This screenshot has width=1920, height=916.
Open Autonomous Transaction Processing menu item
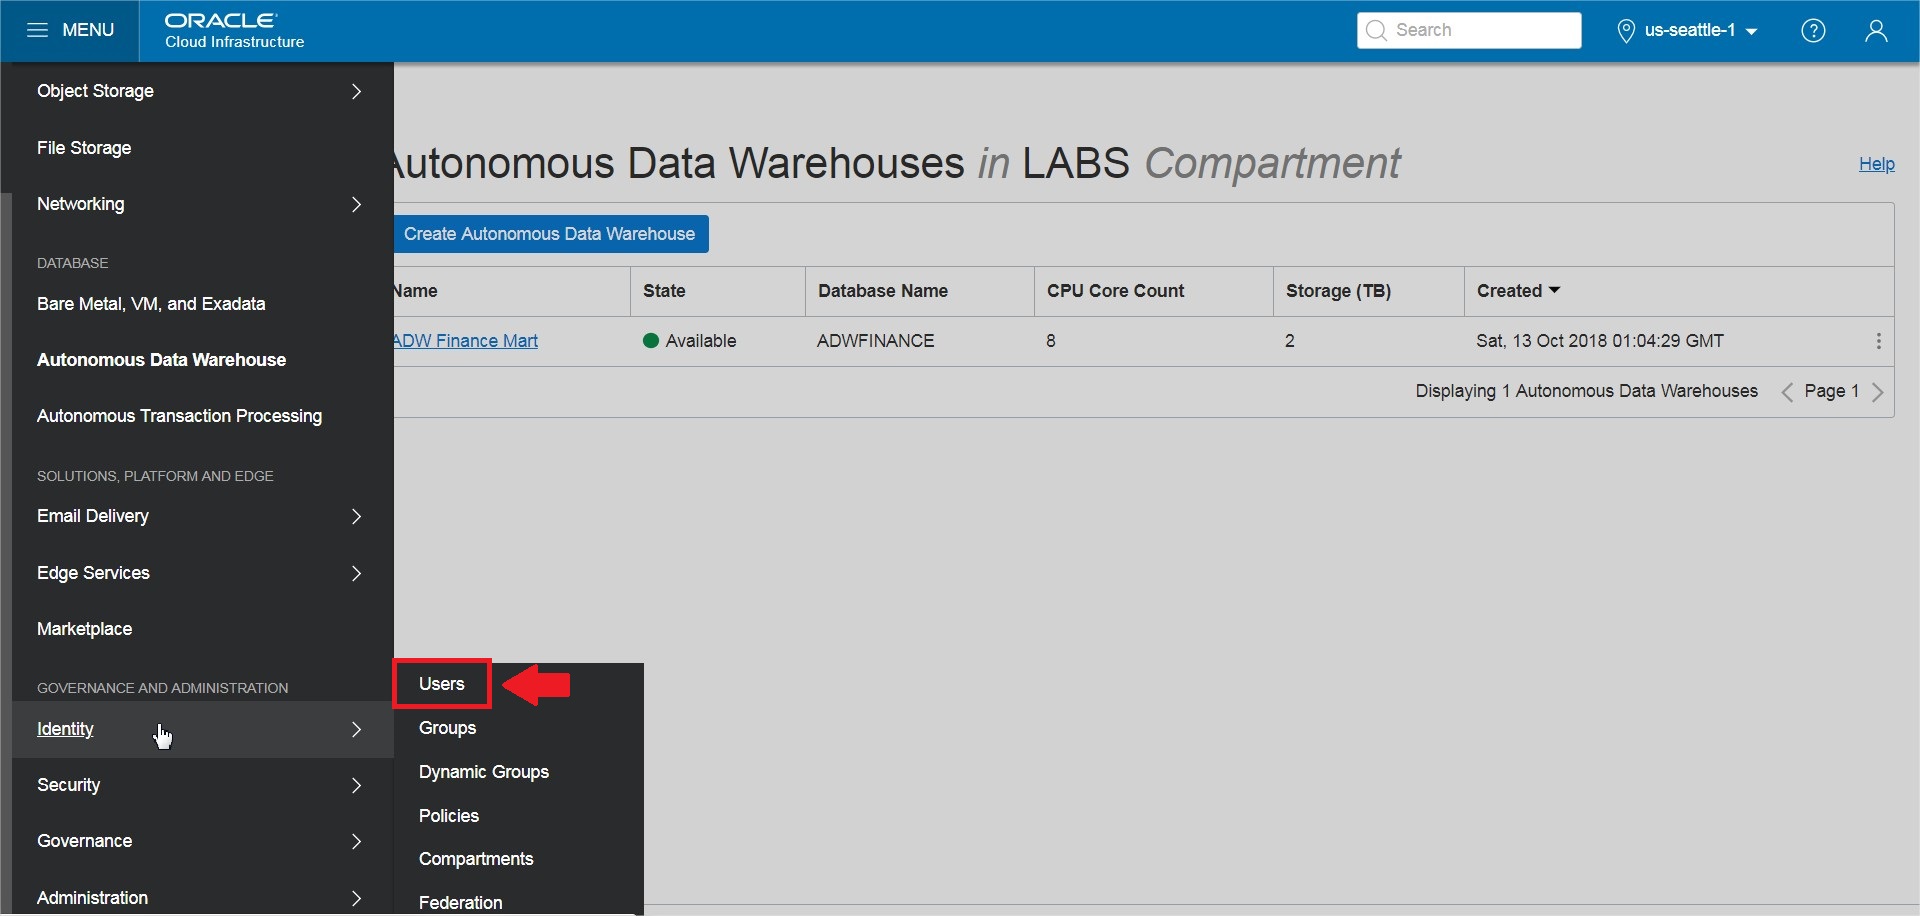[x=179, y=416]
